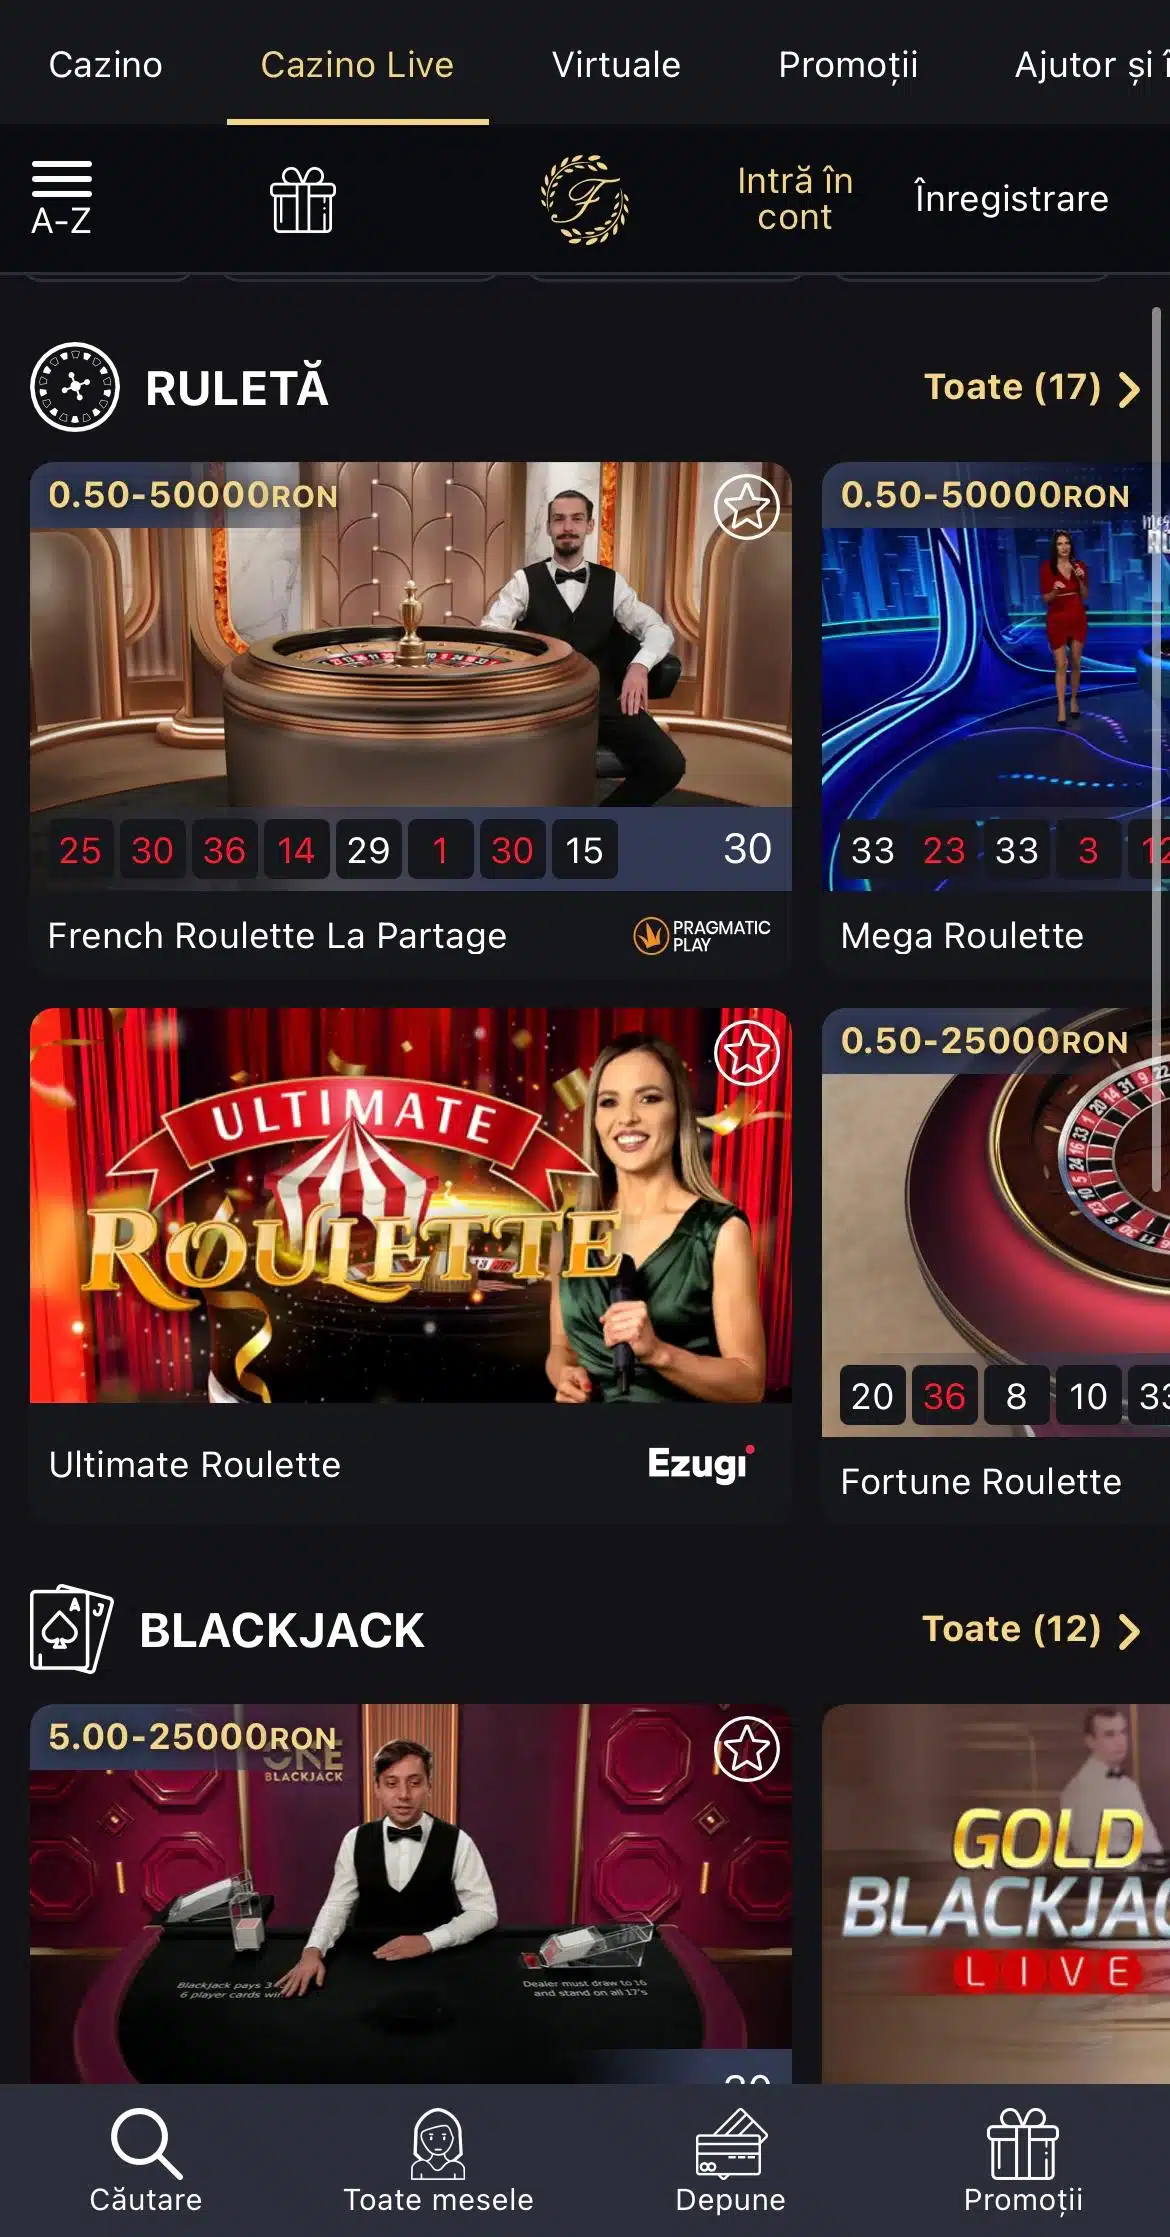Open Promoții gift icon in bottom bar

(1023, 2143)
